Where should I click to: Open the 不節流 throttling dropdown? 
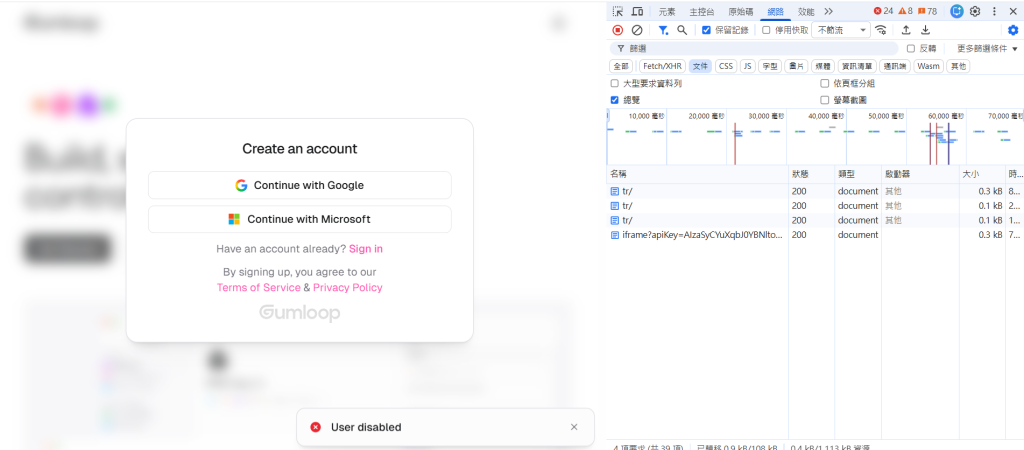tap(840, 30)
